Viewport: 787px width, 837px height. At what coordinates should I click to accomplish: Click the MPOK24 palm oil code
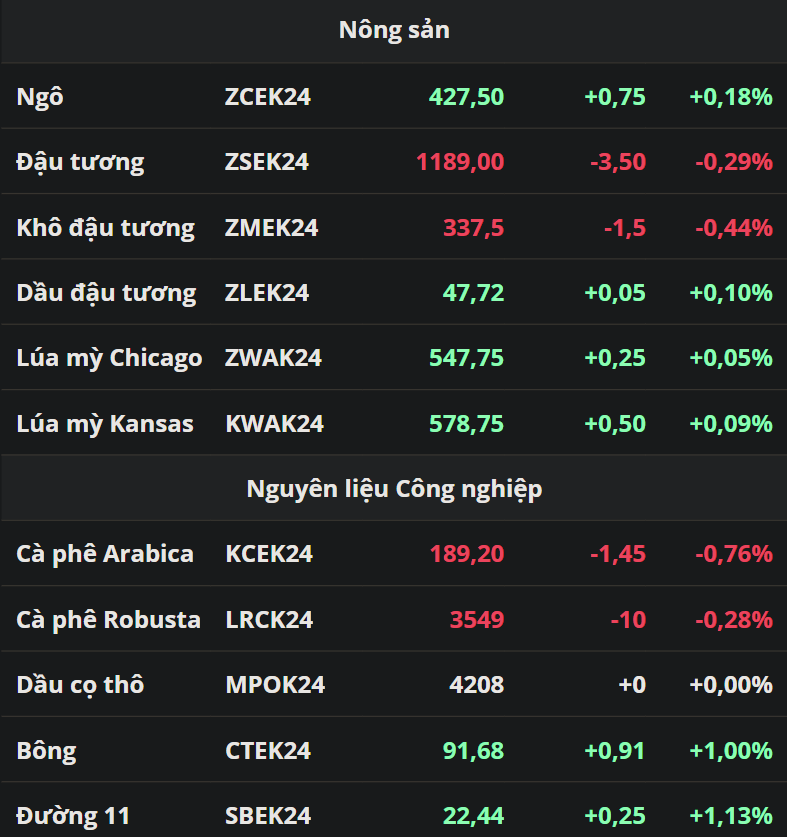[x=275, y=685]
